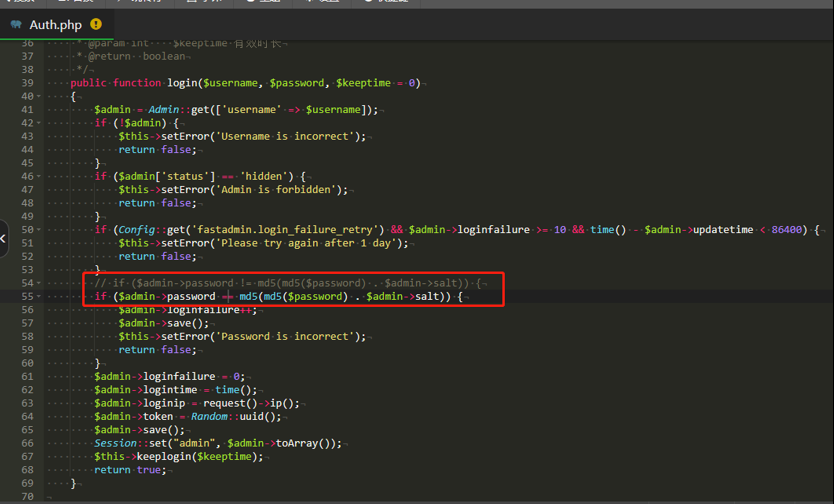Expand the collapsed left sidebar chevron
Viewport: 834px width, 504px height.
coord(4,238)
